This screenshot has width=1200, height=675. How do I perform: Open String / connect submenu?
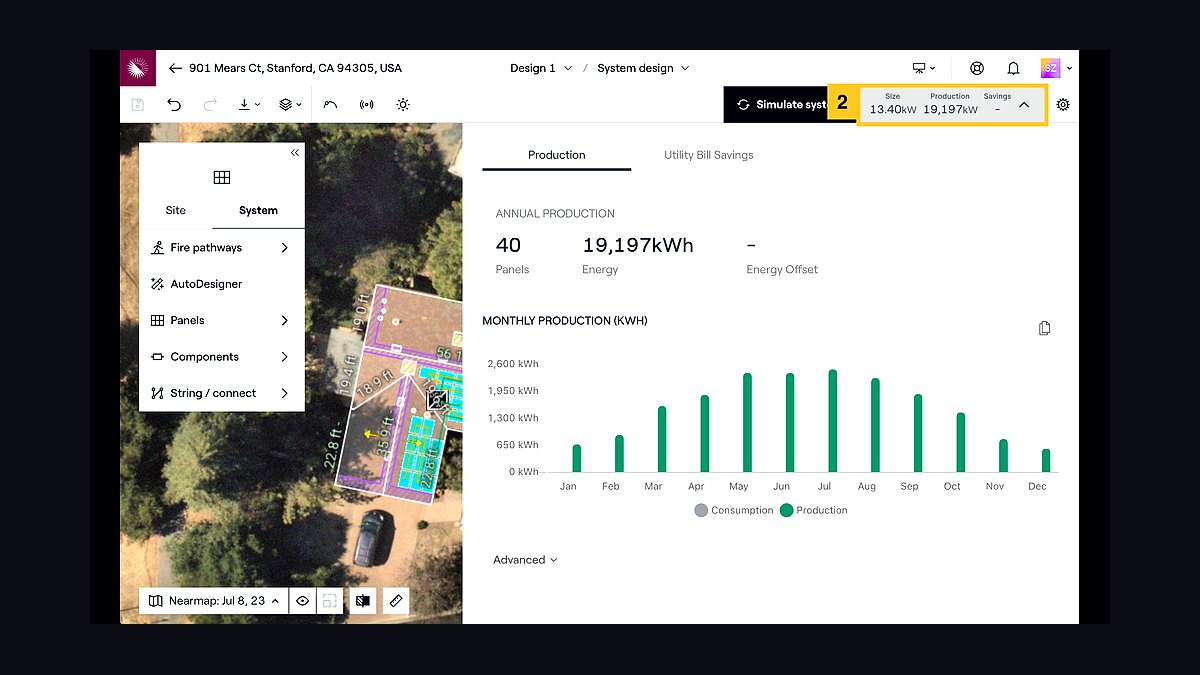[221, 393]
